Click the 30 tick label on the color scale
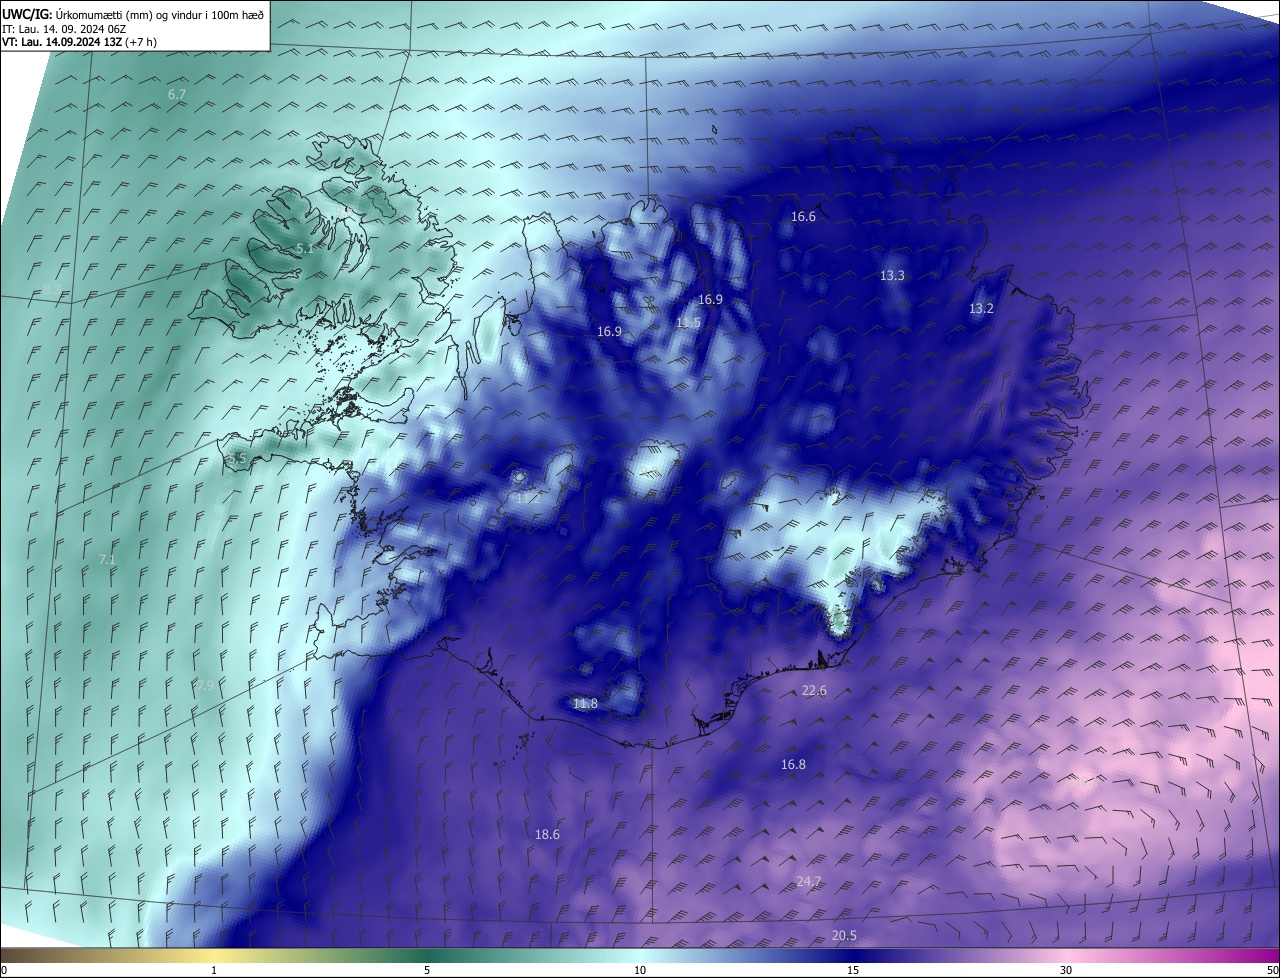Image resolution: width=1280 pixels, height=978 pixels. (1066, 970)
